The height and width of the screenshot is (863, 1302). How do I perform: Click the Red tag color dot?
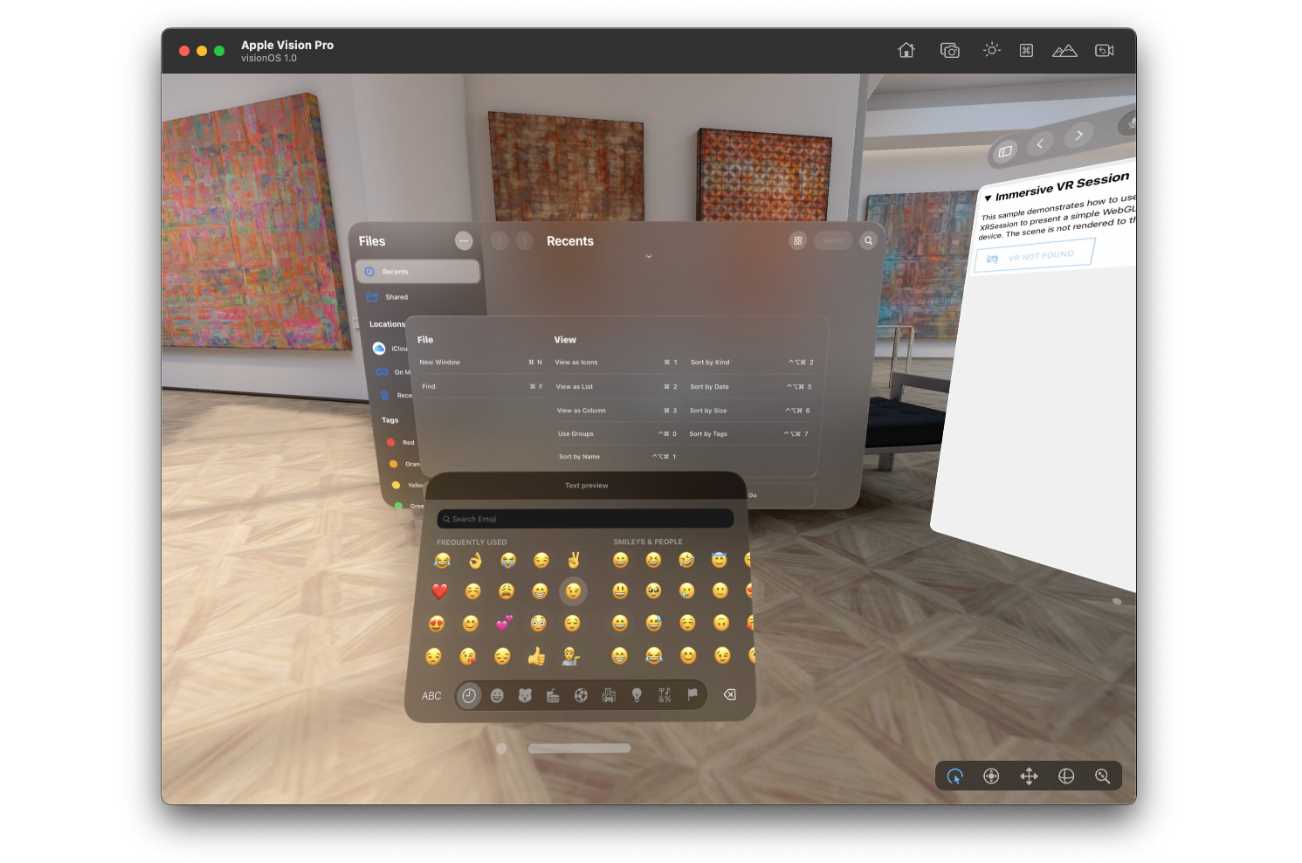tap(390, 442)
